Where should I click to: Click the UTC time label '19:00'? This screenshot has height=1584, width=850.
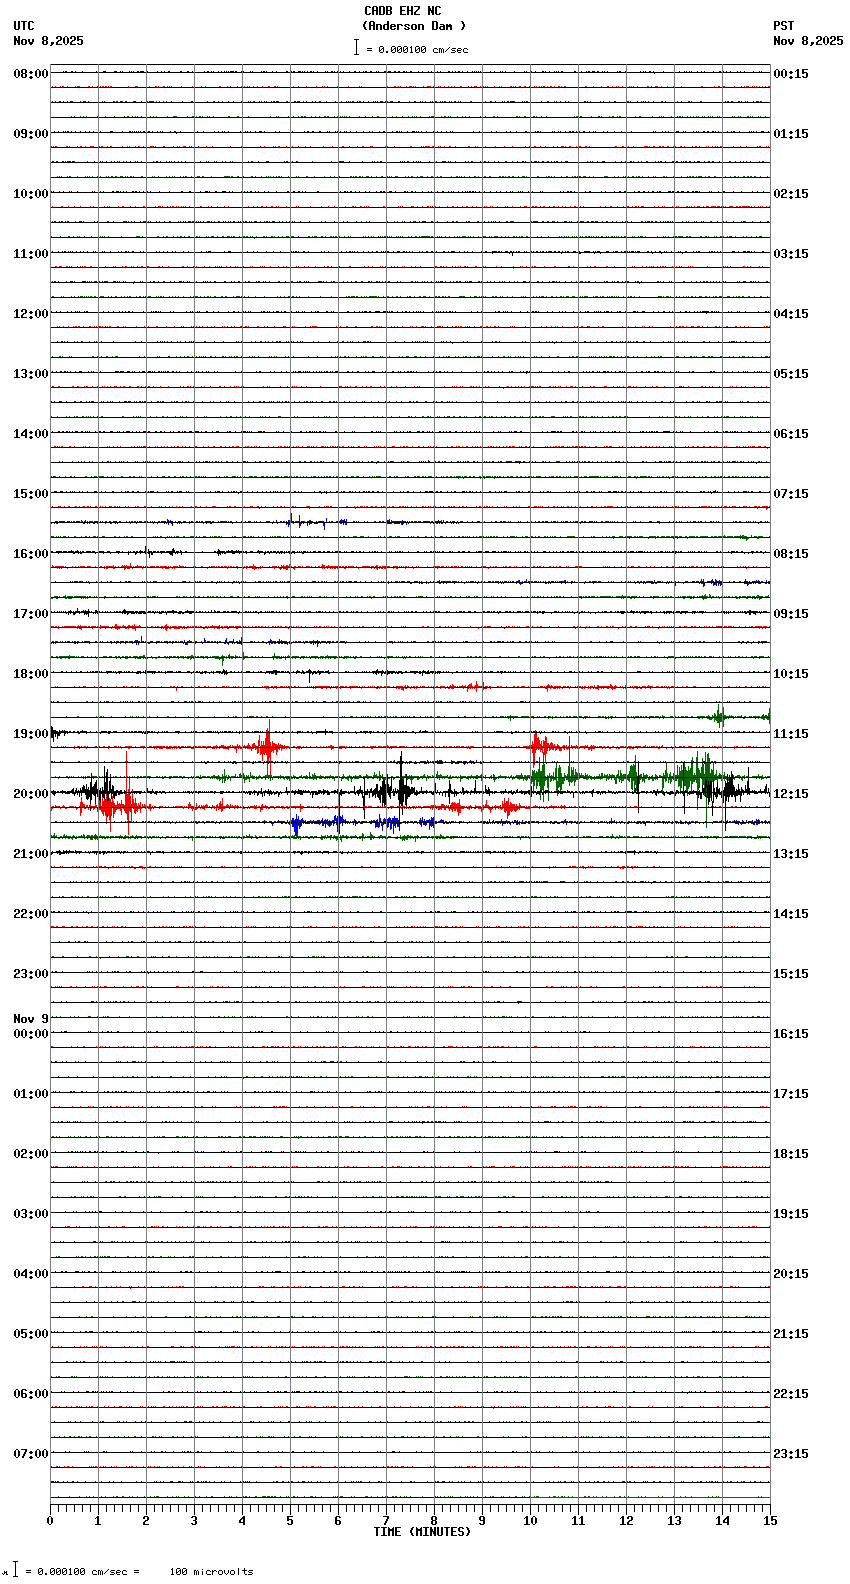coord(30,734)
